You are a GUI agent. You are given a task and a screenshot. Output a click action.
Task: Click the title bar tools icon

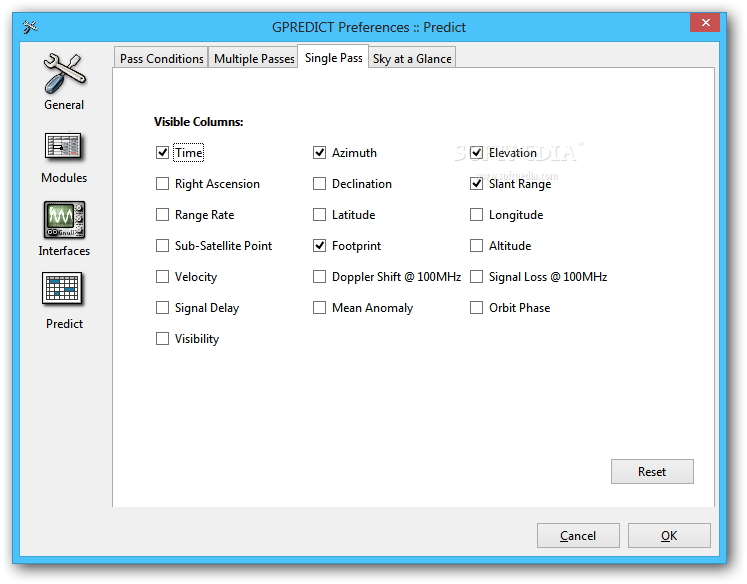[x=30, y=27]
